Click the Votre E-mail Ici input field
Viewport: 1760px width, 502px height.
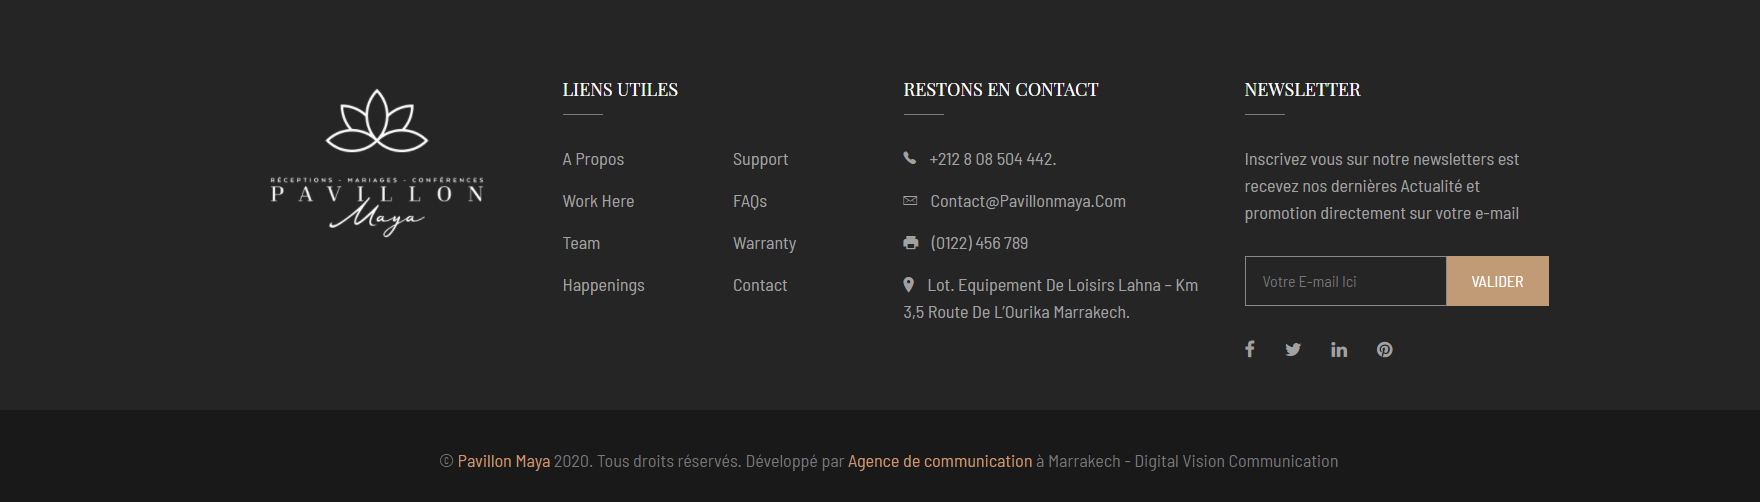(1345, 281)
